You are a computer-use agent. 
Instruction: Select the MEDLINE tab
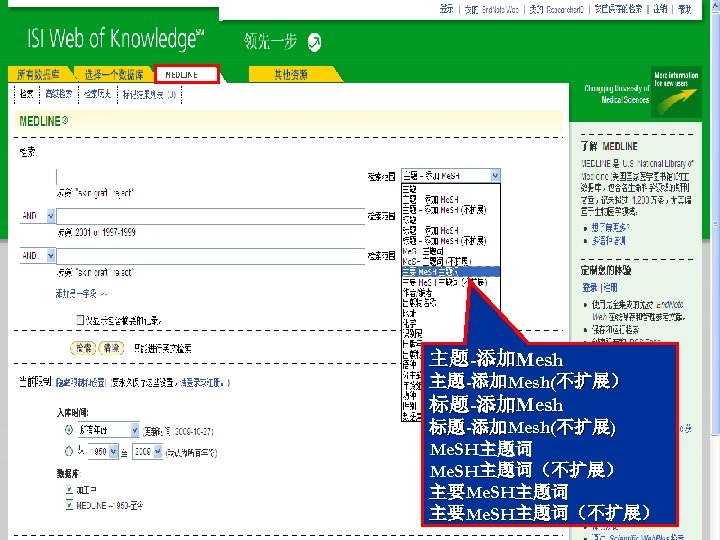point(186,74)
